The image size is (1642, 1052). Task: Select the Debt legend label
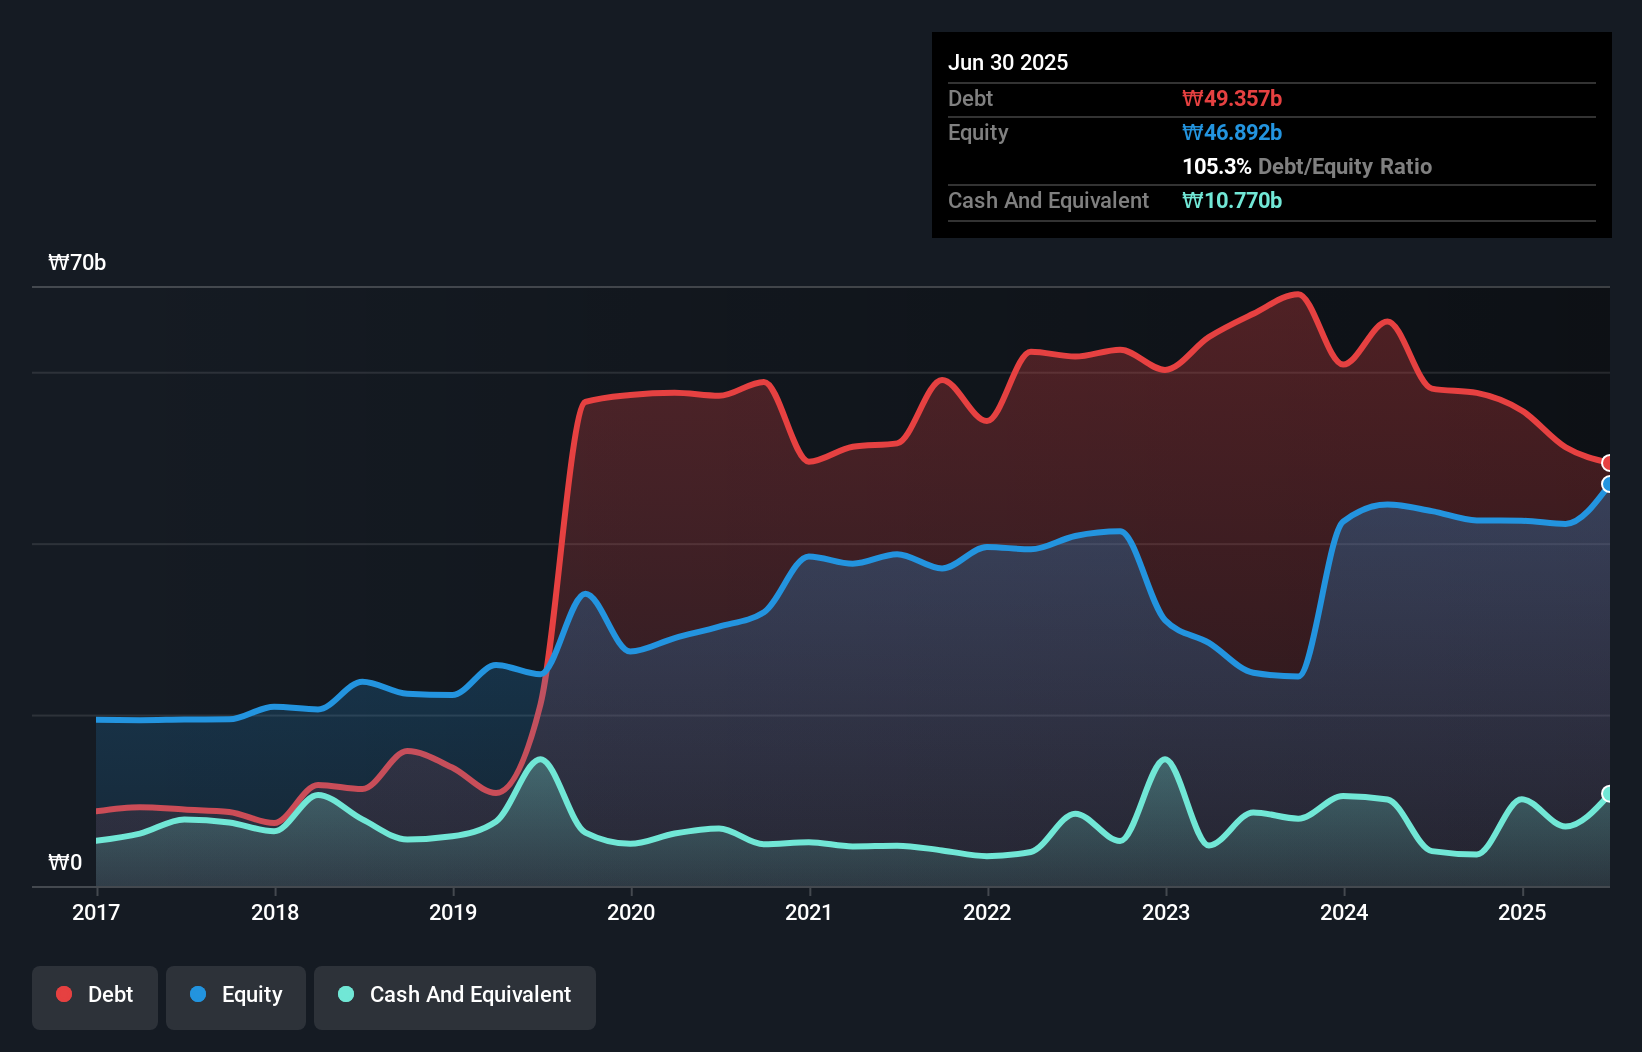click(x=110, y=995)
